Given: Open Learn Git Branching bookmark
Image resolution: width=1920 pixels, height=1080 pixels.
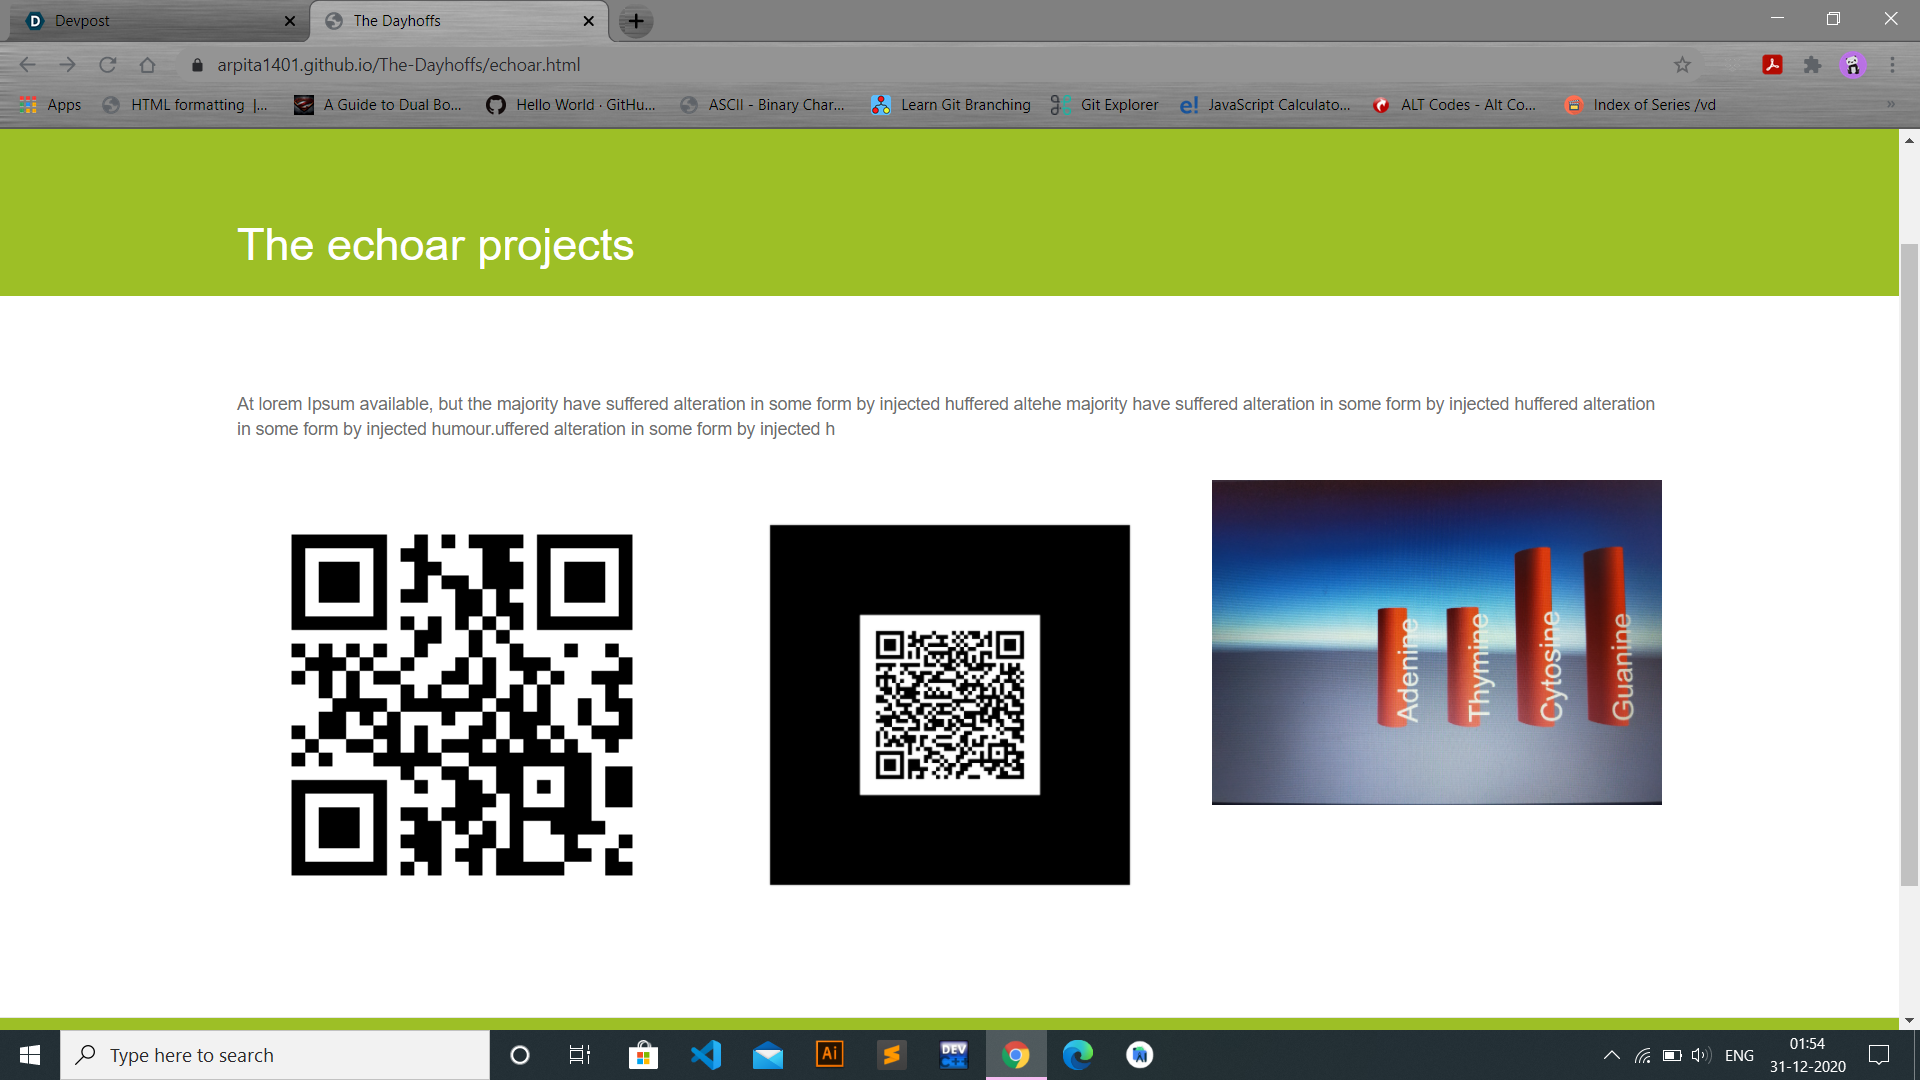Looking at the screenshot, I should (951, 105).
